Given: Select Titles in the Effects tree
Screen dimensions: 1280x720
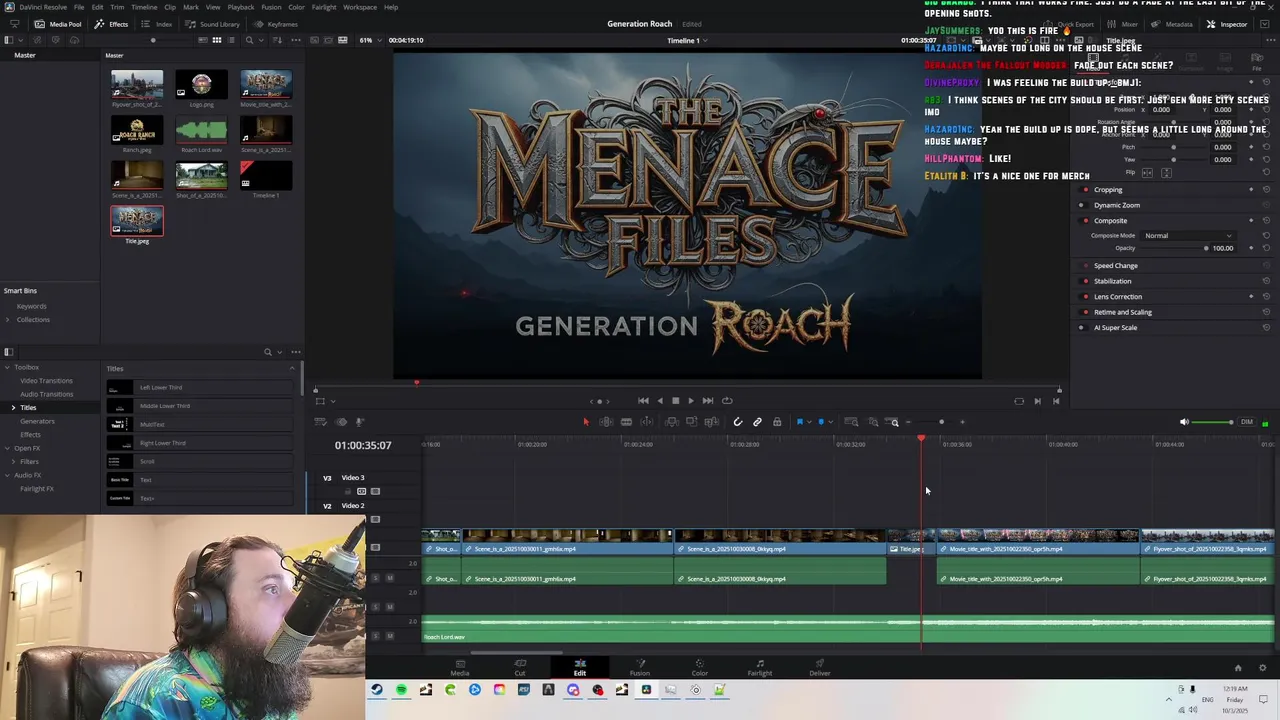Looking at the screenshot, I should coord(28,408).
